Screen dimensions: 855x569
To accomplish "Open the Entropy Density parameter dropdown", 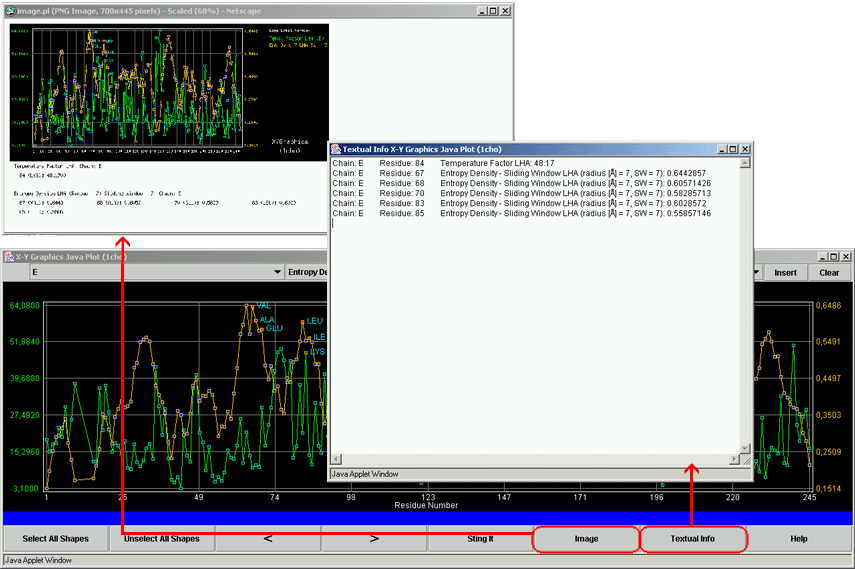I will (308, 272).
